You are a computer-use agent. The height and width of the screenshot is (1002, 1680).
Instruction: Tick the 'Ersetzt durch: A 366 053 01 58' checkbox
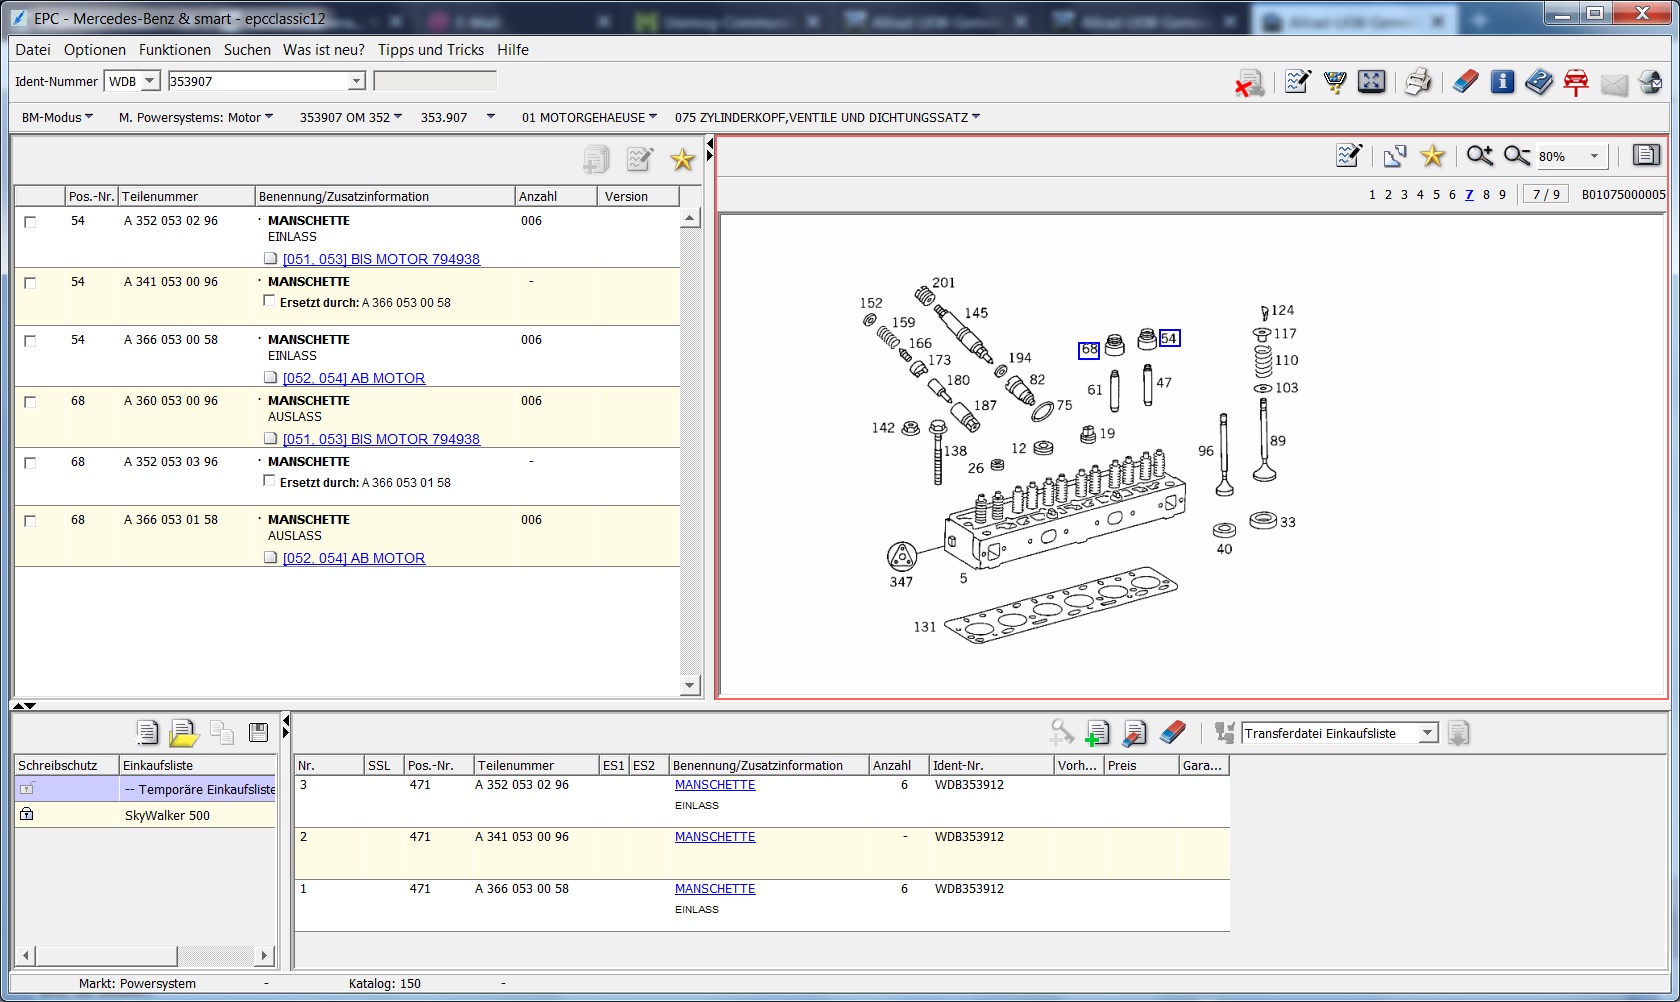269,481
